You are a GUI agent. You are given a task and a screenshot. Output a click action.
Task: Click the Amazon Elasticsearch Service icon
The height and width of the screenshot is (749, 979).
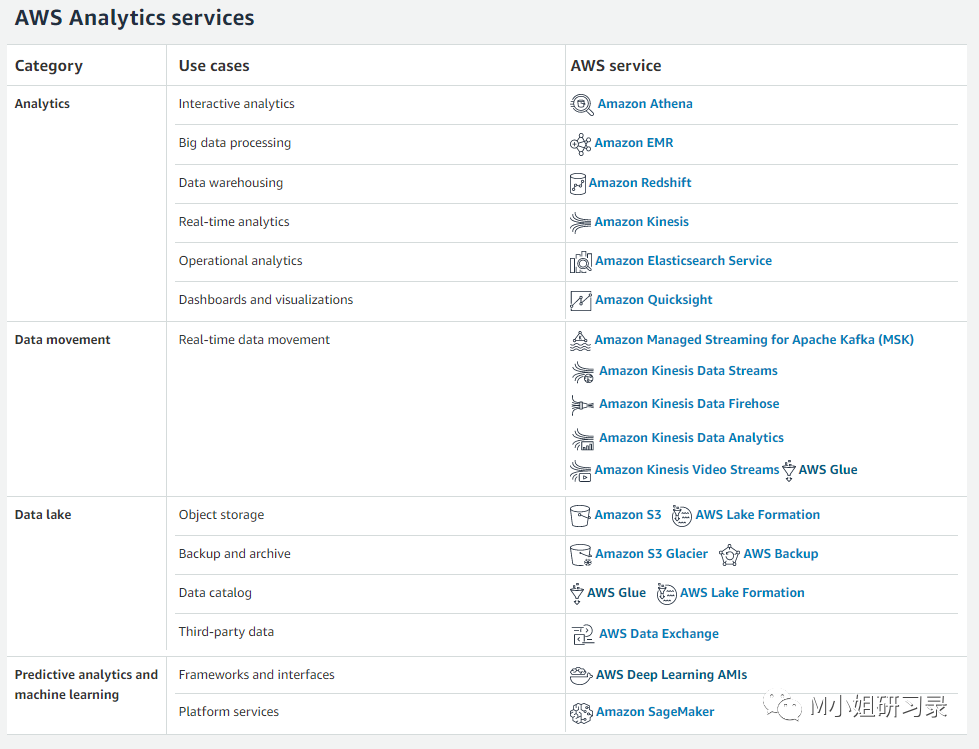click(581, 262)
